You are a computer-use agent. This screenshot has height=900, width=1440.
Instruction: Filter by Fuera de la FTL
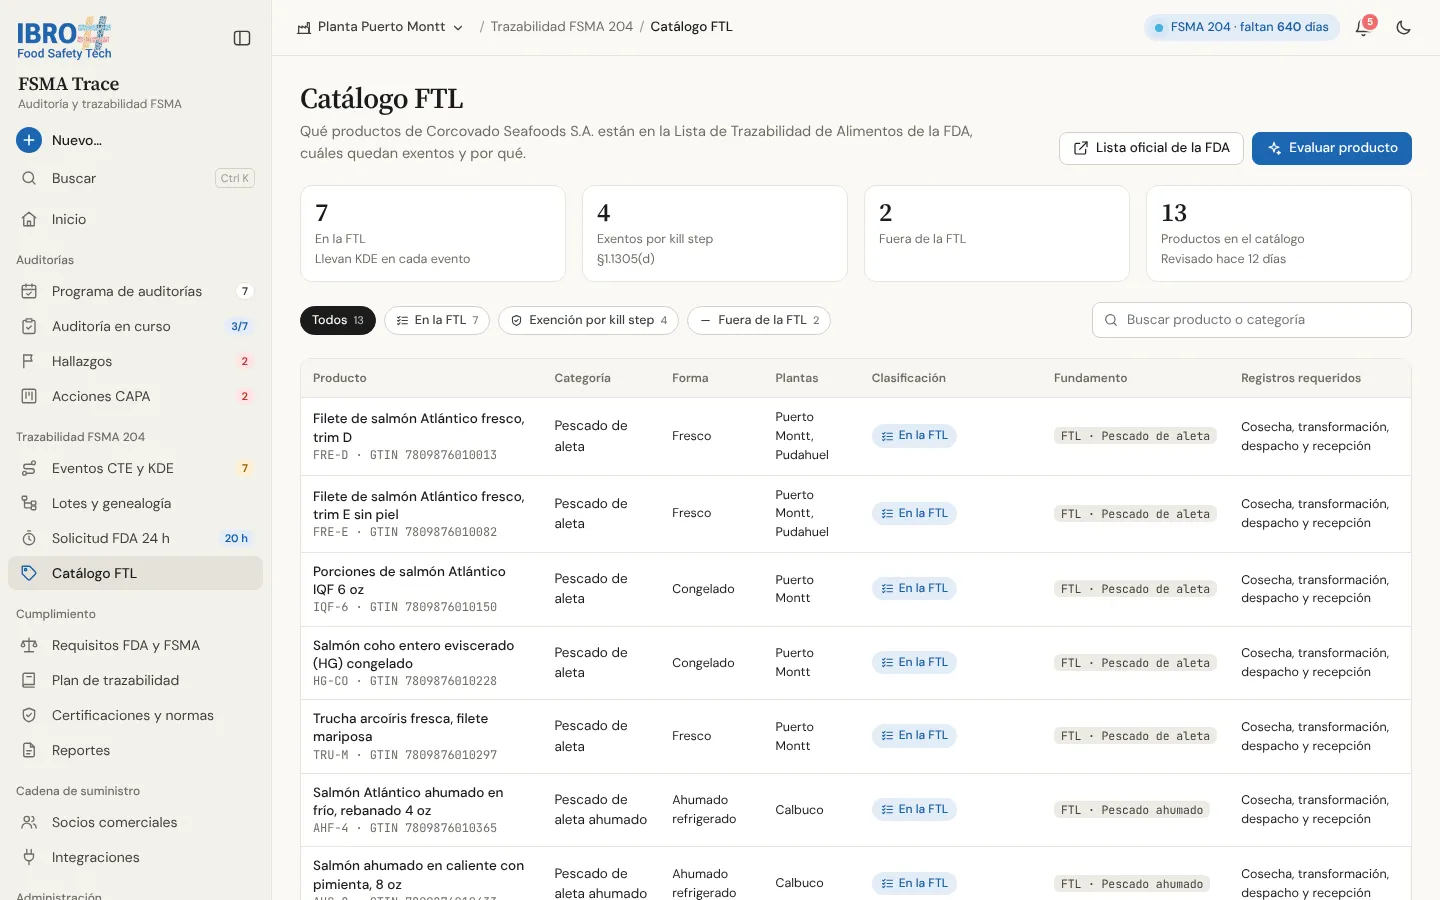759,320
